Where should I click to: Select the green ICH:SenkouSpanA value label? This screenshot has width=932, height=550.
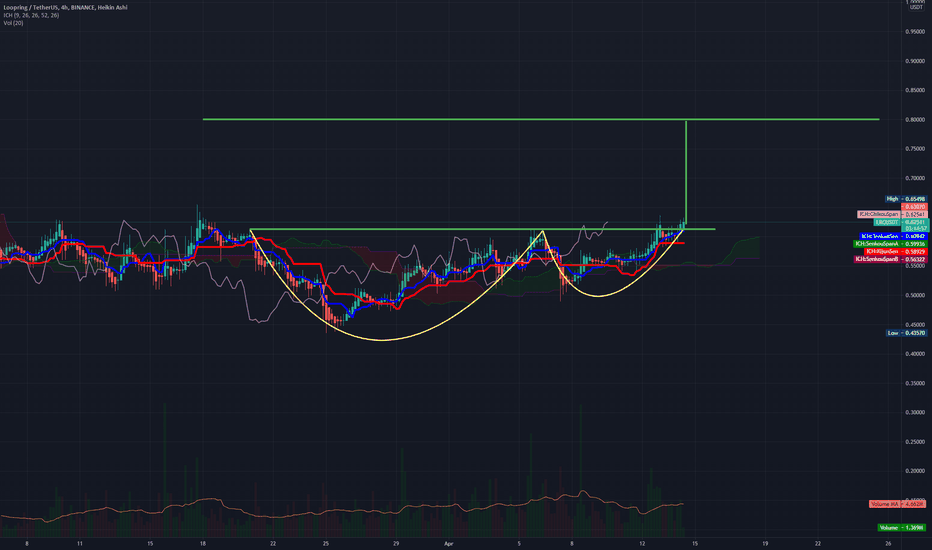(890, 244)
